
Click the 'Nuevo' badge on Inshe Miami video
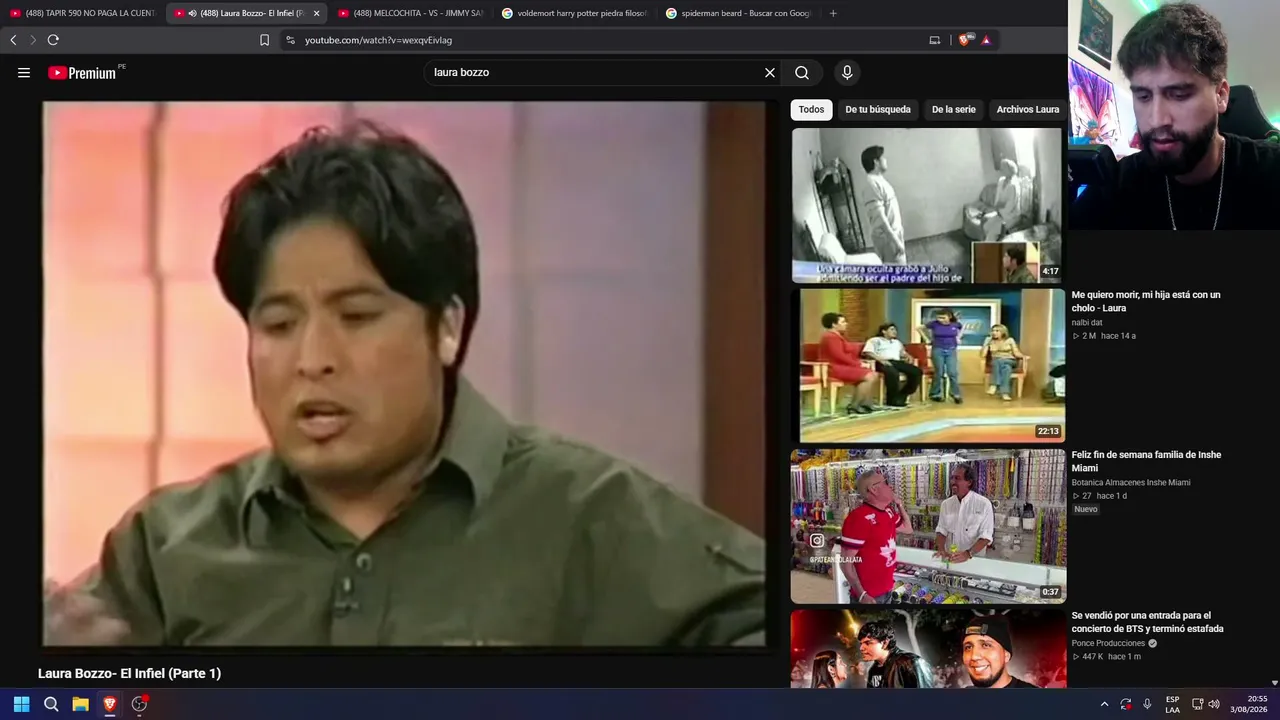pyautogui.click(x=1086, y=509)
